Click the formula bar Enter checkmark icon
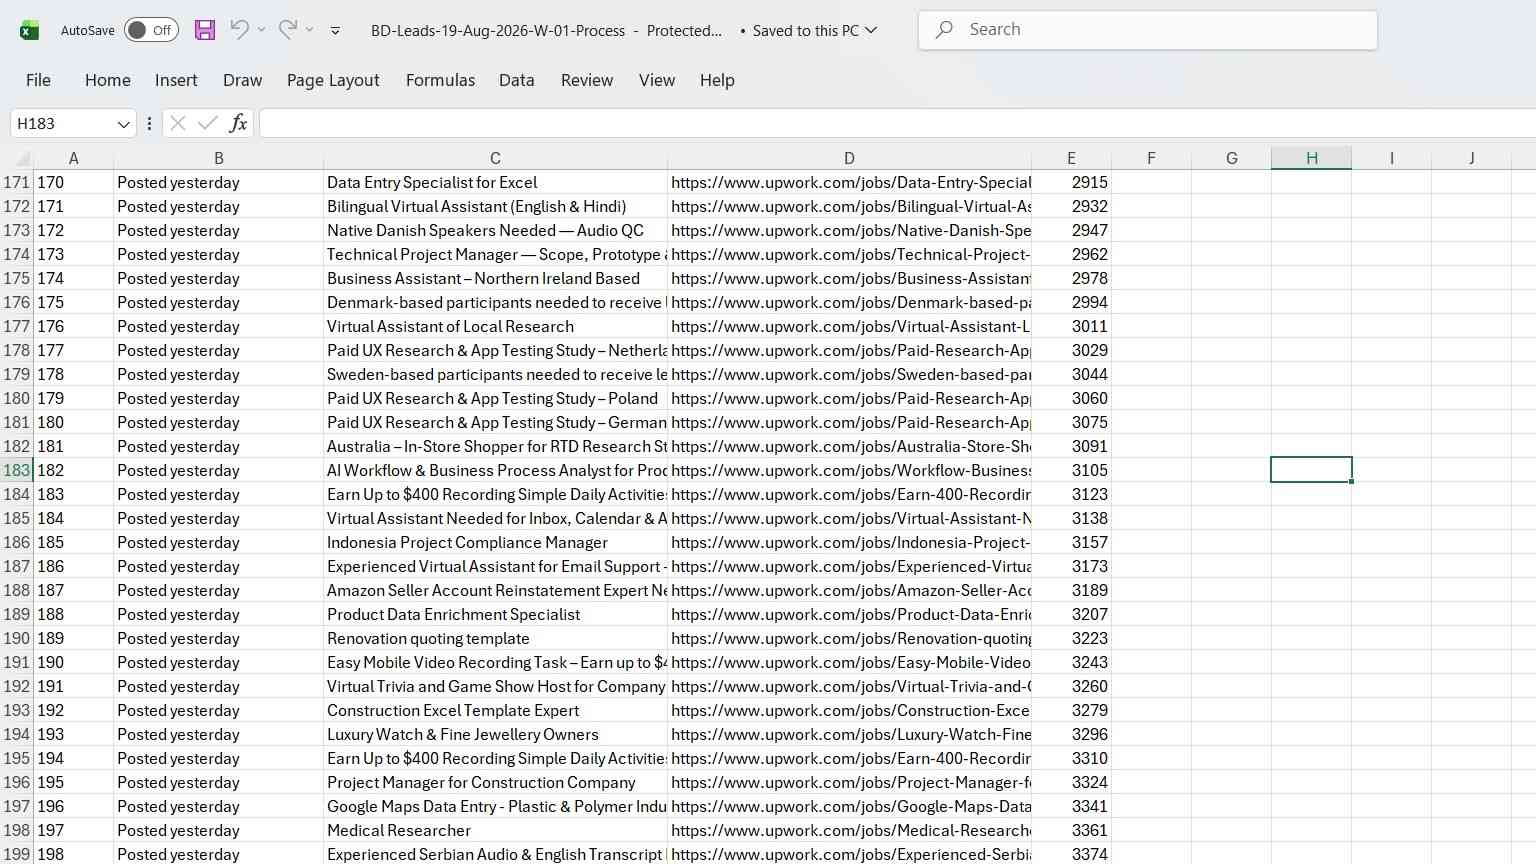Image resolution: width=1536 pixels, height=864 pixels. click(208, 123)
